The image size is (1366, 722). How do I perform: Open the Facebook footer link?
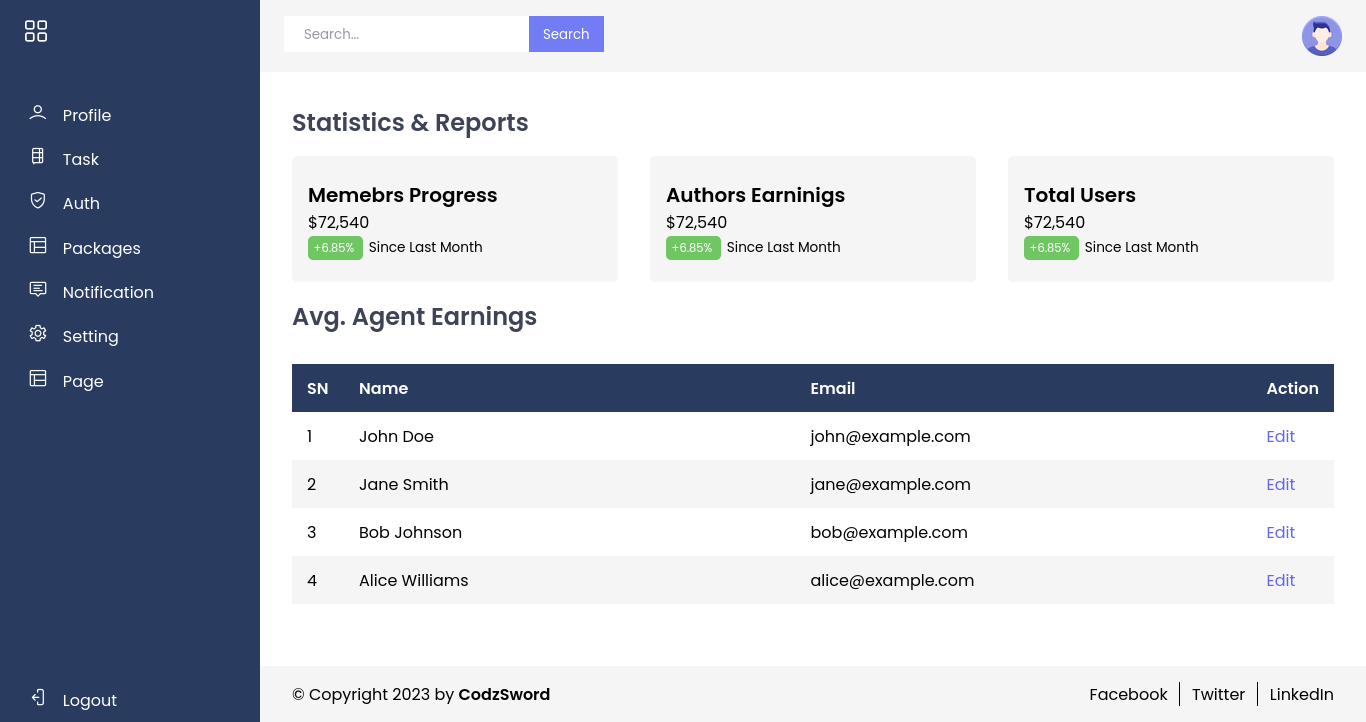coord(1128,694)
